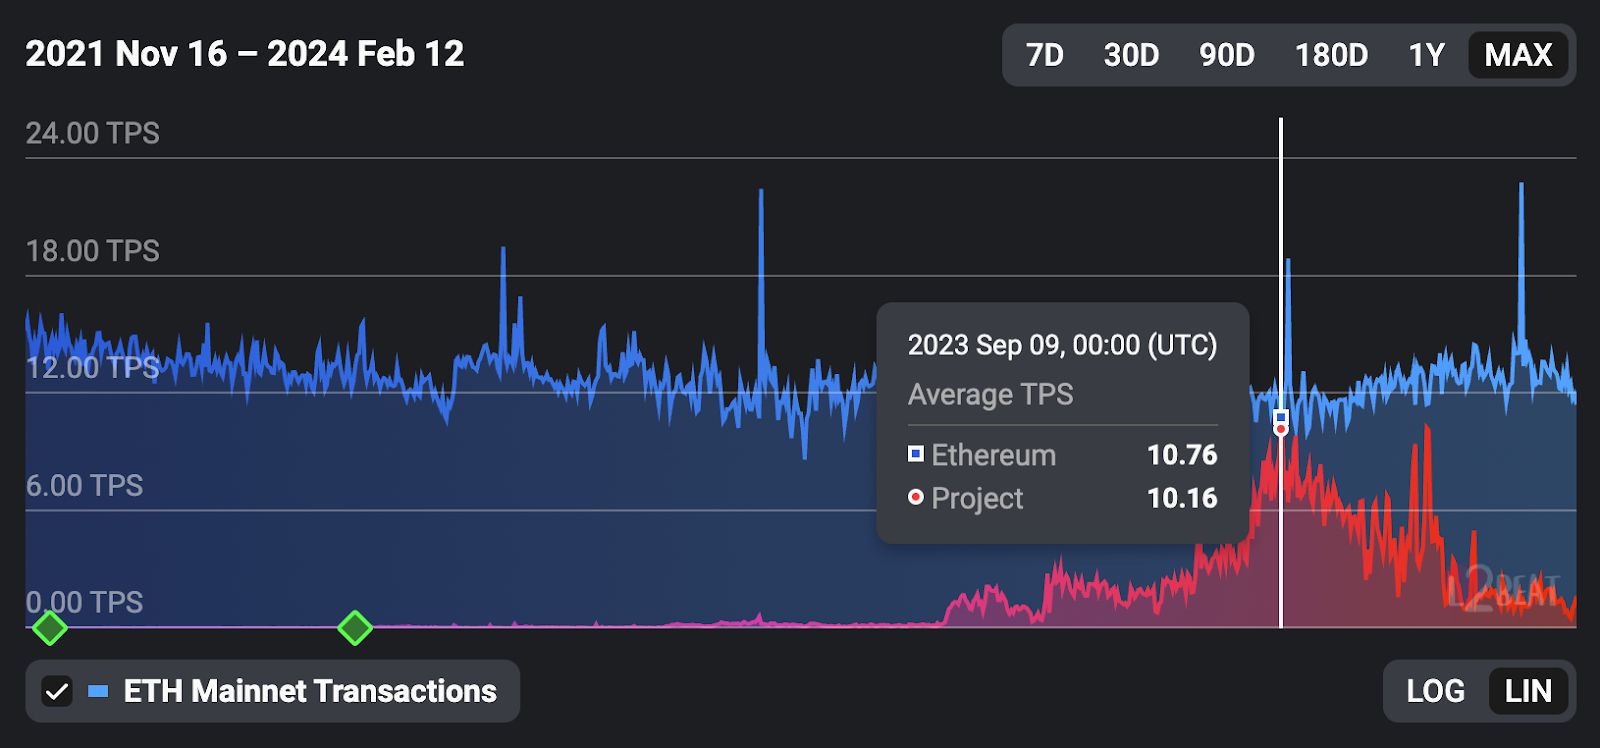Click the Ethereum value 10.76

(x=1182, y=455)
